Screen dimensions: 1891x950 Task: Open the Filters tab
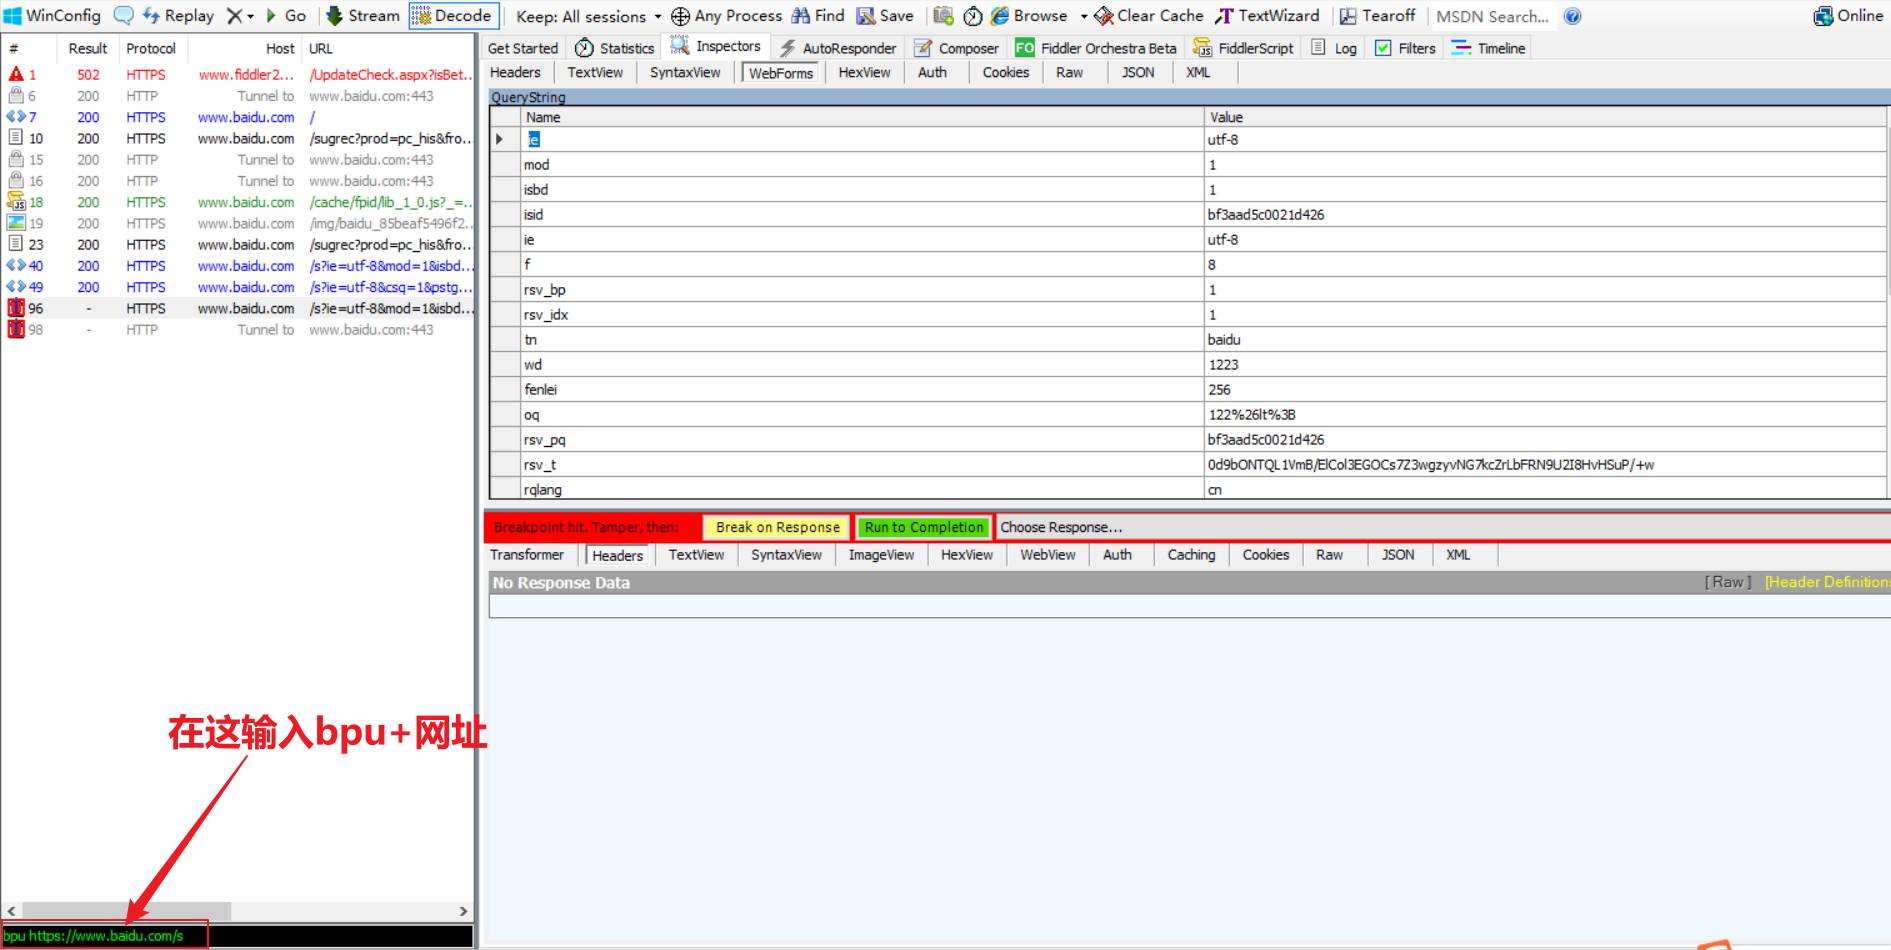tap(1405, 48)
